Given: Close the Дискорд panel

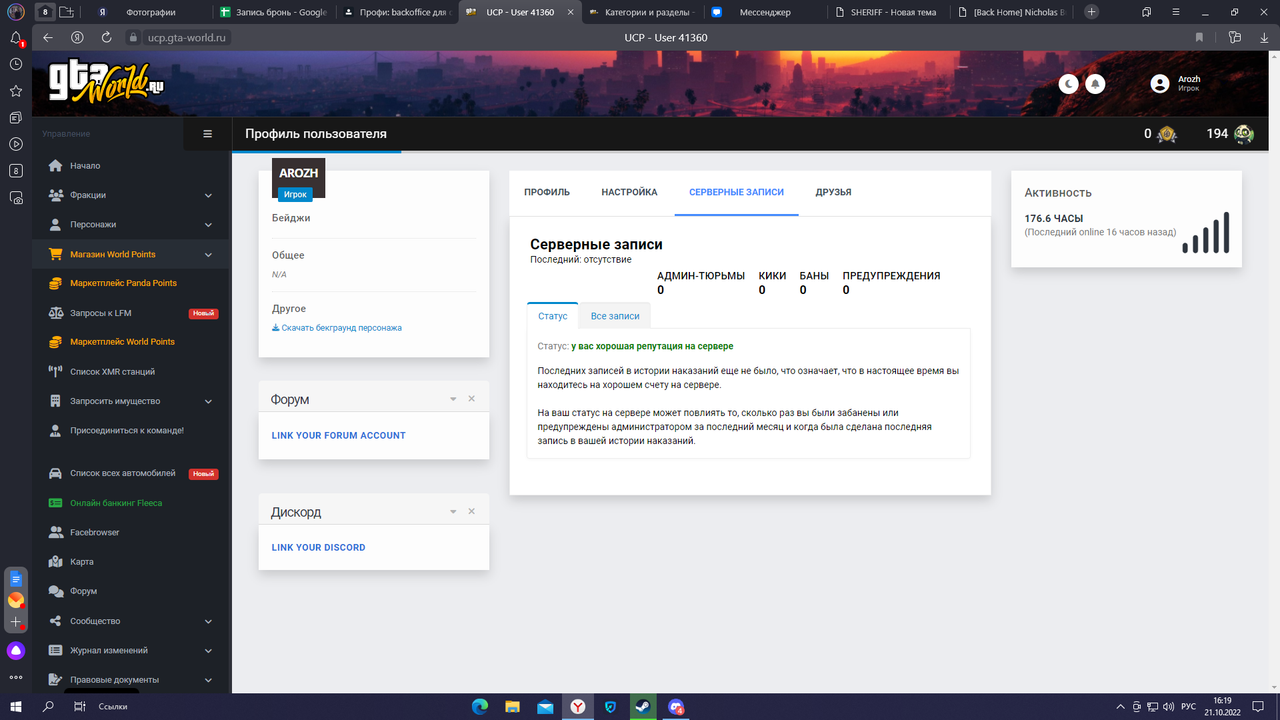Looking at the screenshot, I should click(x=472, y=512).
